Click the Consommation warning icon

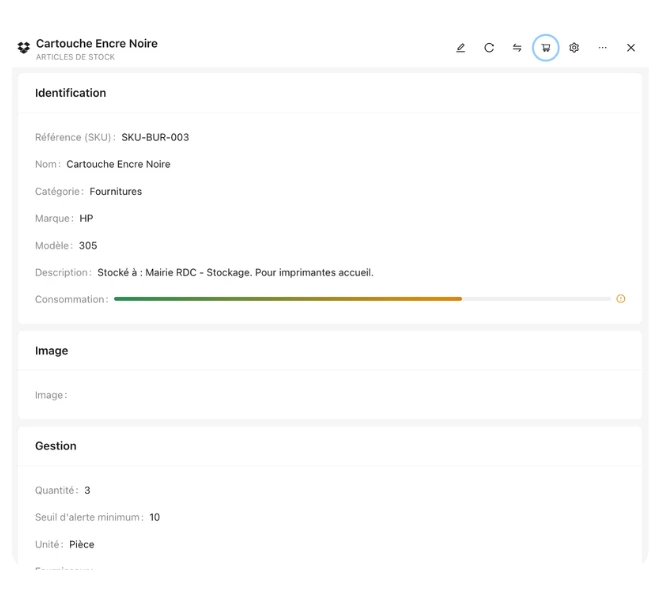pyautogui.click(x=620, y=299)
